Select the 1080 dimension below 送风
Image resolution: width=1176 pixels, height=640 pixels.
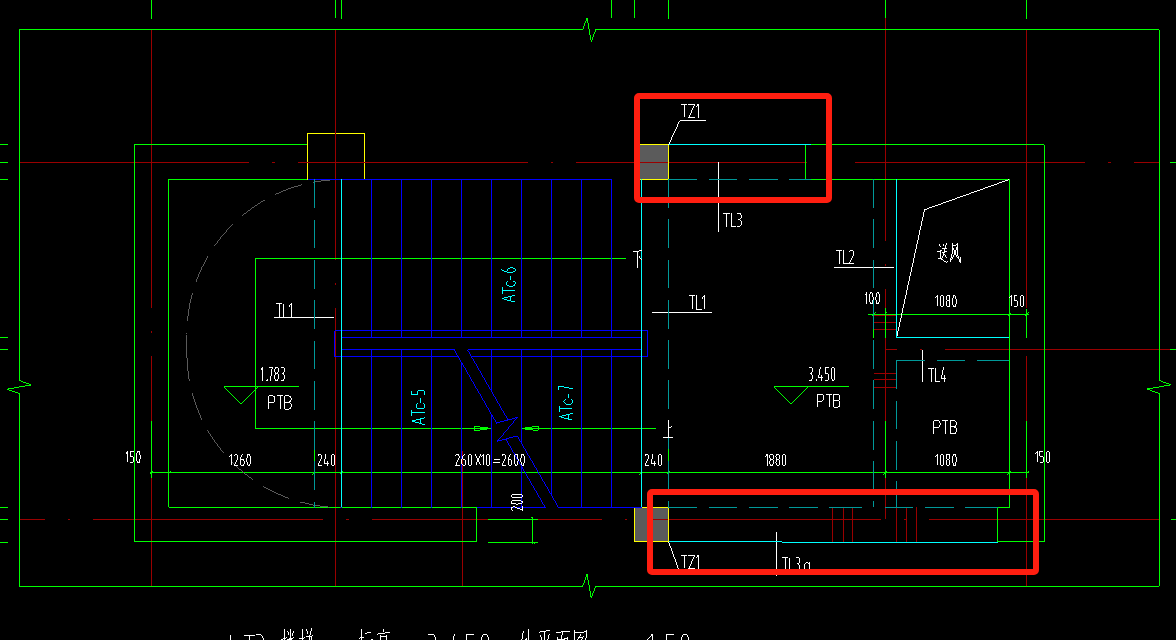point(946,301)
